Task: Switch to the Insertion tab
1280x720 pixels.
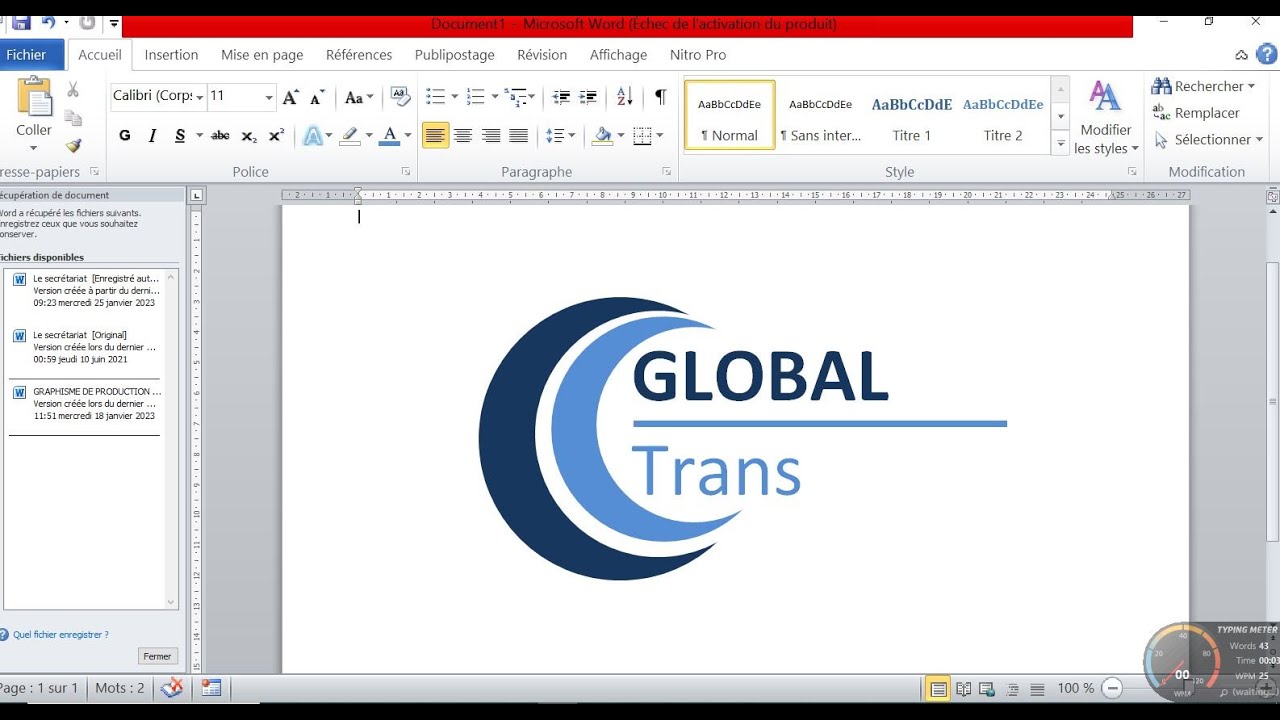Action: 171,55
